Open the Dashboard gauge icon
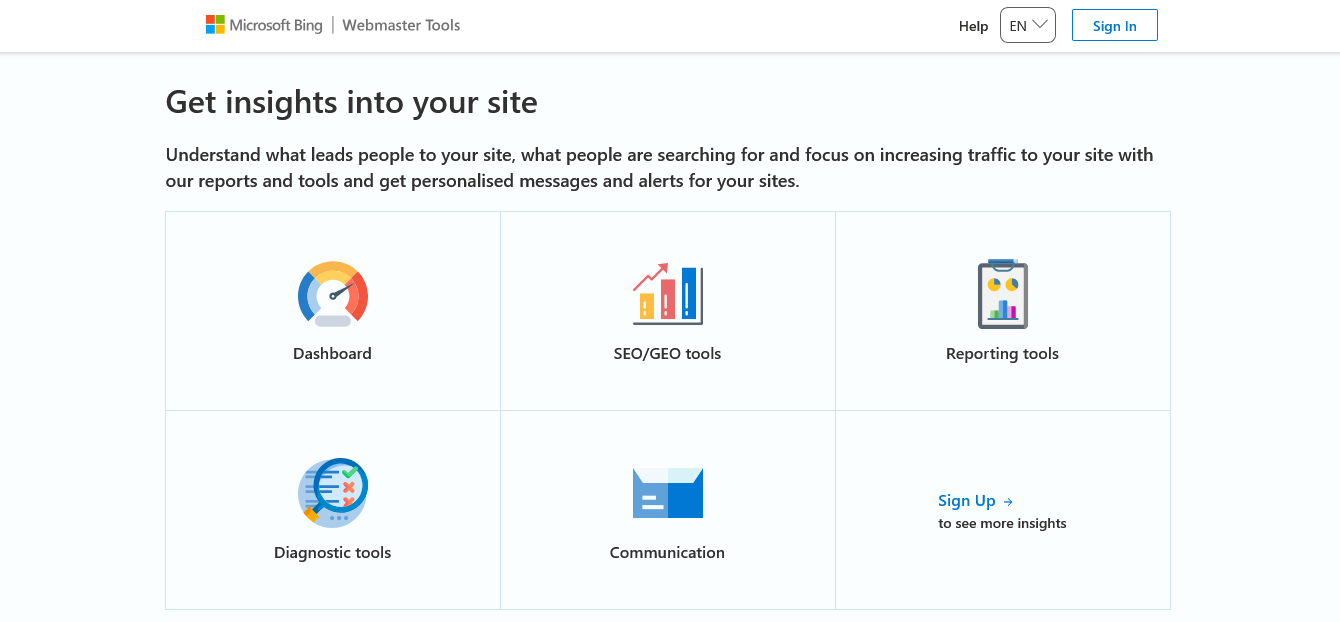The image size is (1340, 622). tap(333, 294)
